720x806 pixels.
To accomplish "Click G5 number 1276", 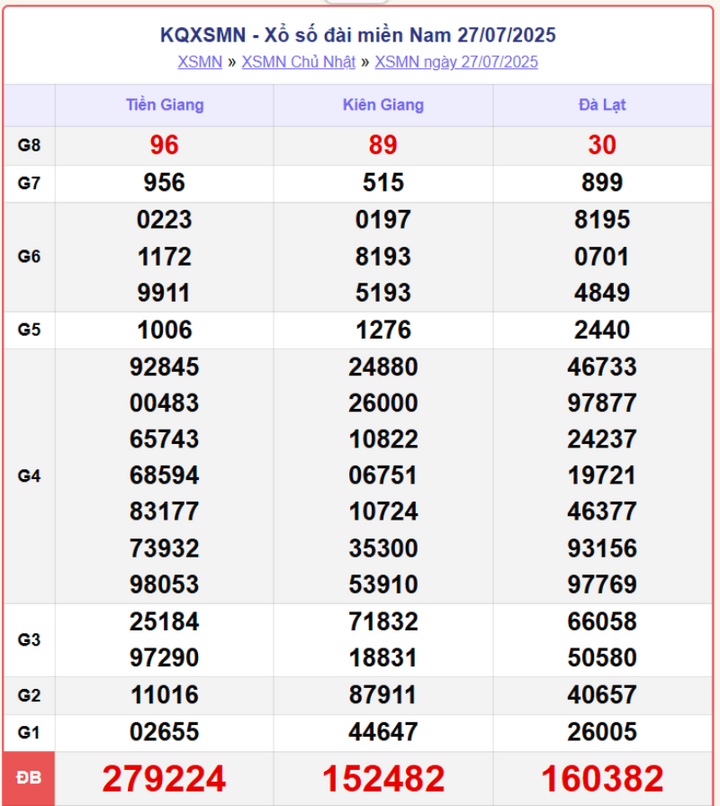I will pos(383,330).
